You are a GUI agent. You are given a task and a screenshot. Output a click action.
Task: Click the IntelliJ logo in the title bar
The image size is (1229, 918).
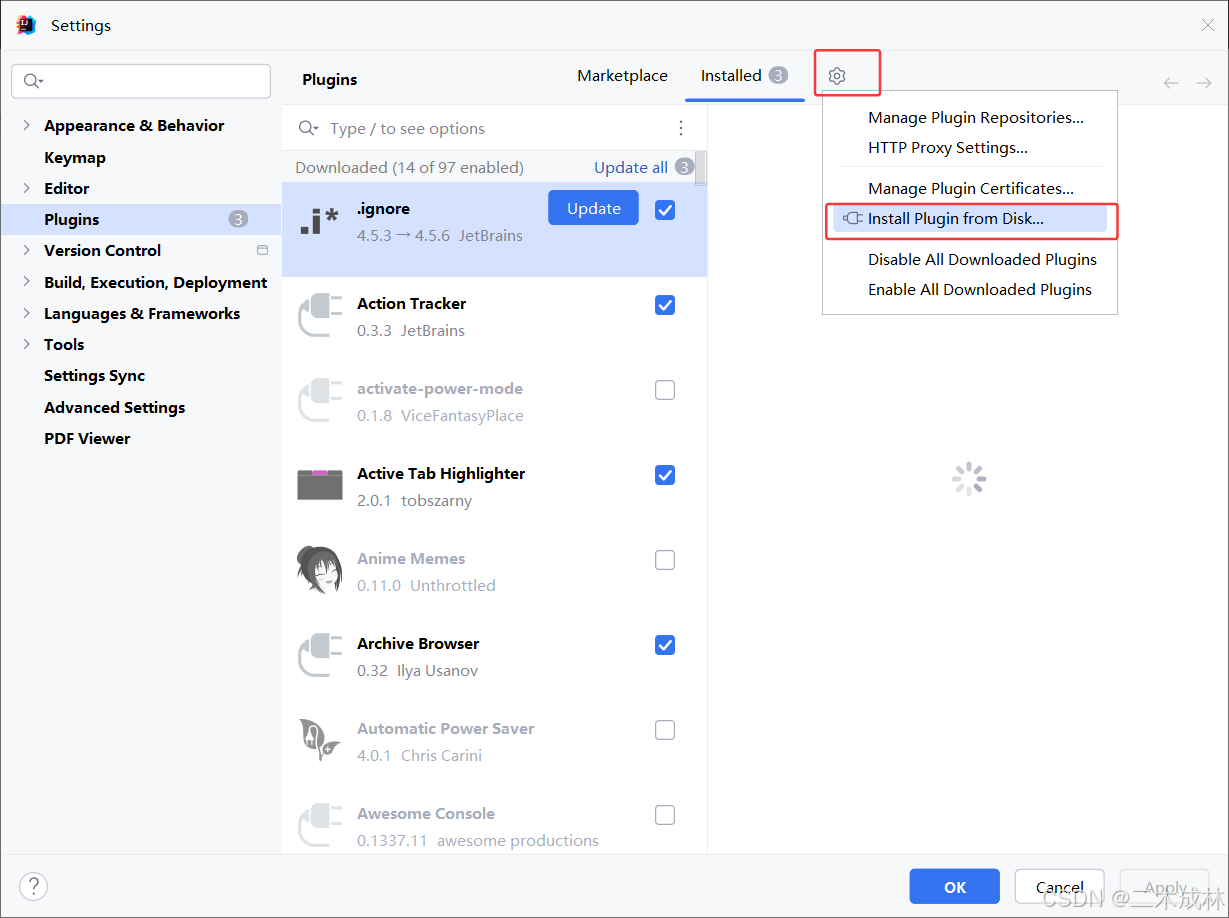26,25
